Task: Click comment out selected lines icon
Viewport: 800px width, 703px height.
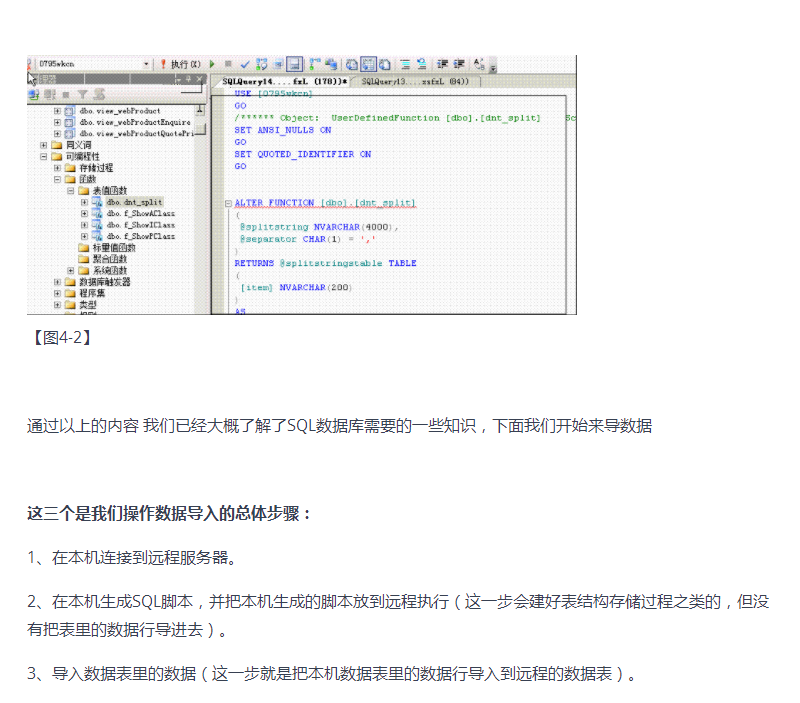Action: [x=405, y=64]
